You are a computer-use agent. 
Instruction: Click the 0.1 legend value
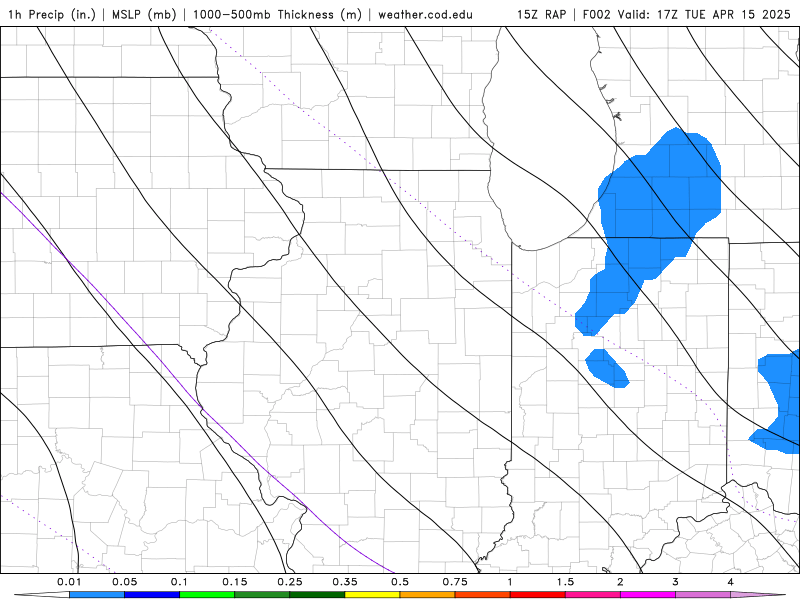[180, 582]
